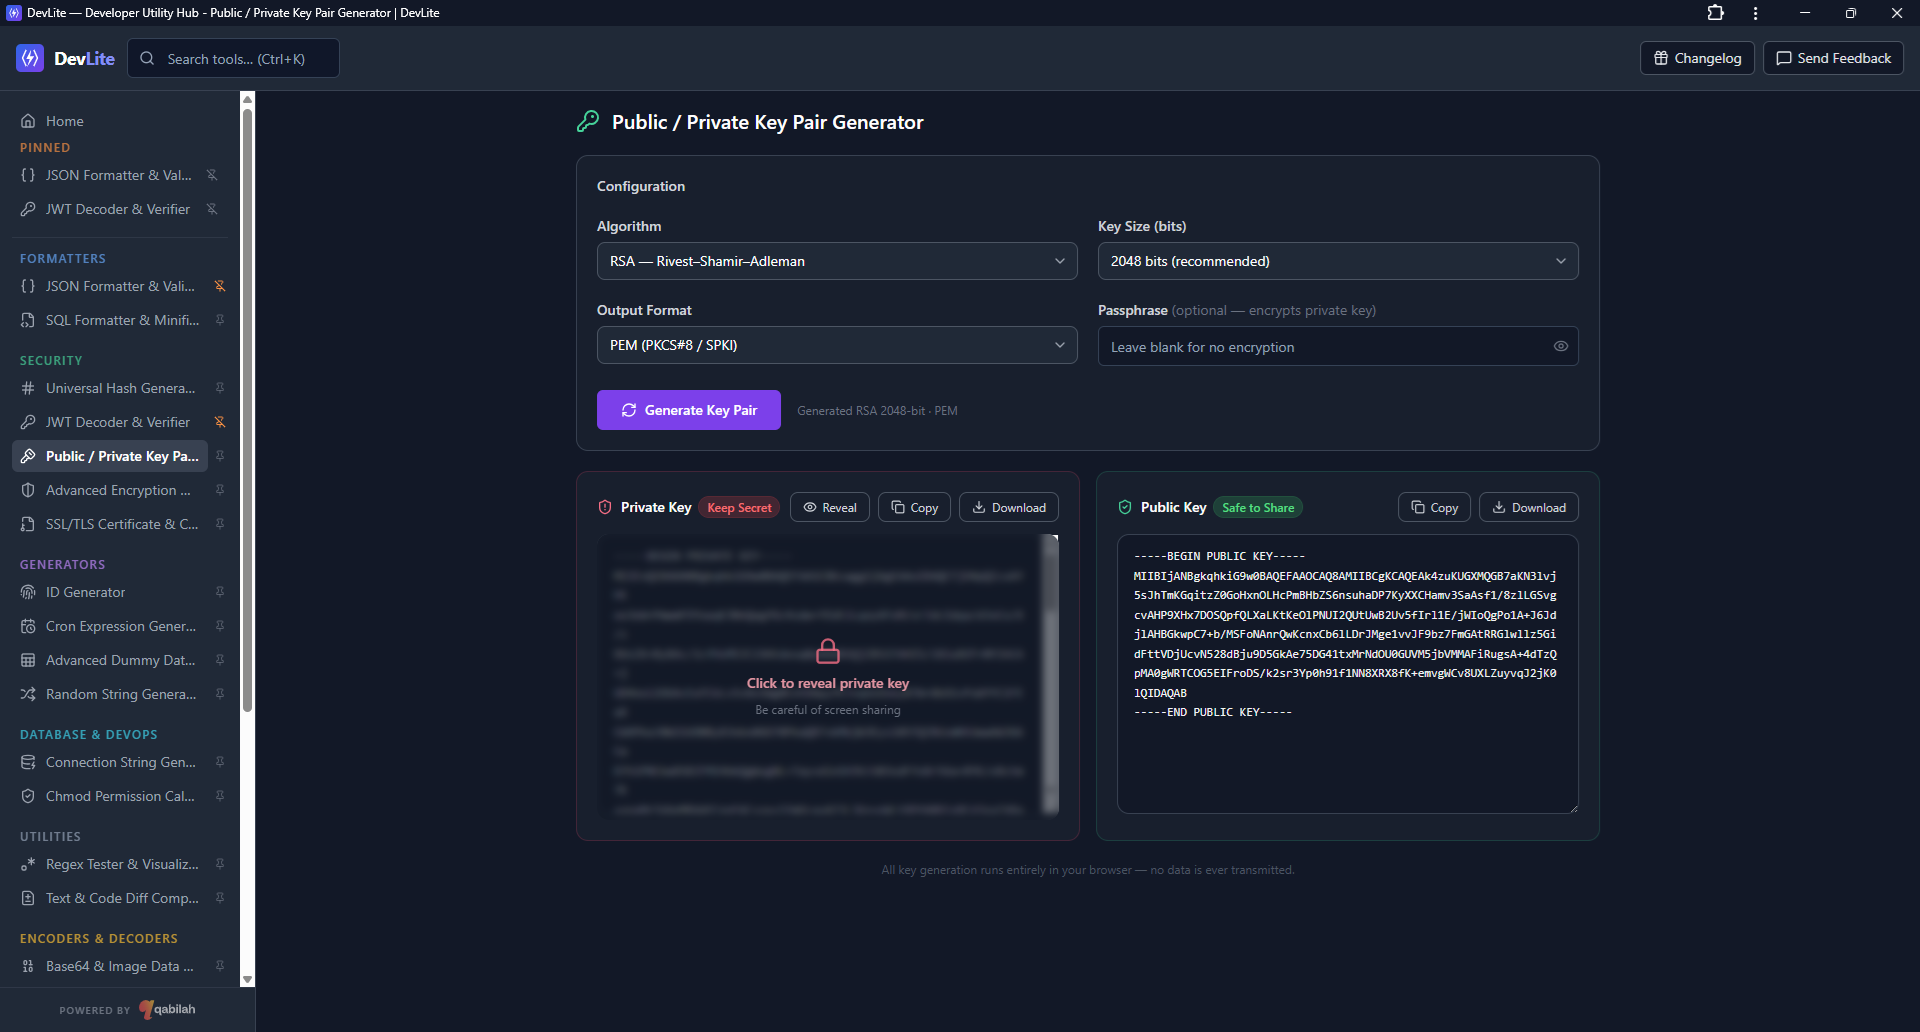Open Base64 & Image Data tool

click(x=110, y=966)
